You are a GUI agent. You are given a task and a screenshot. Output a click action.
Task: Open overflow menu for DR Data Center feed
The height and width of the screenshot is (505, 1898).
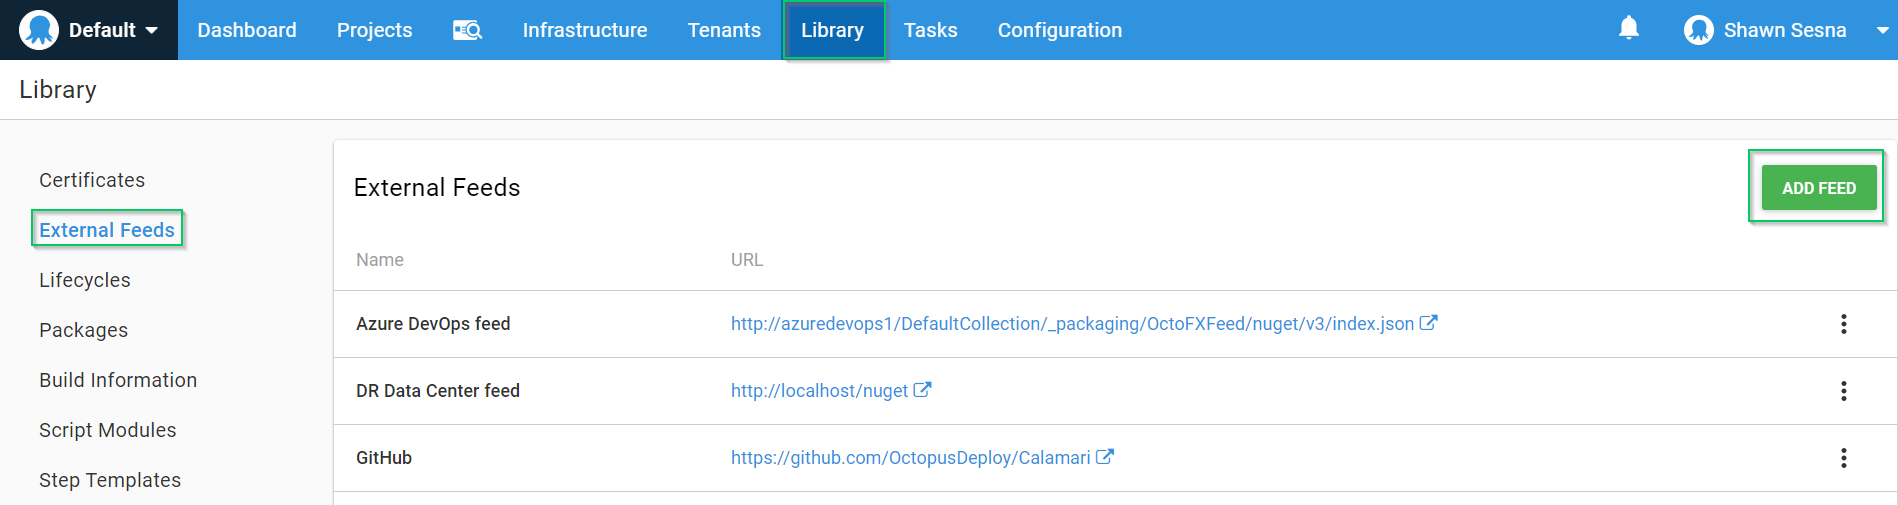click(x=1844, y=391)
